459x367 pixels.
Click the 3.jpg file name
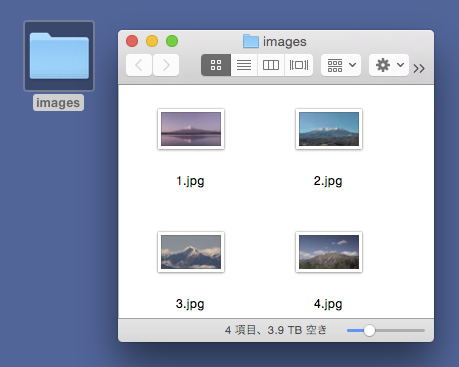[190, 304]
